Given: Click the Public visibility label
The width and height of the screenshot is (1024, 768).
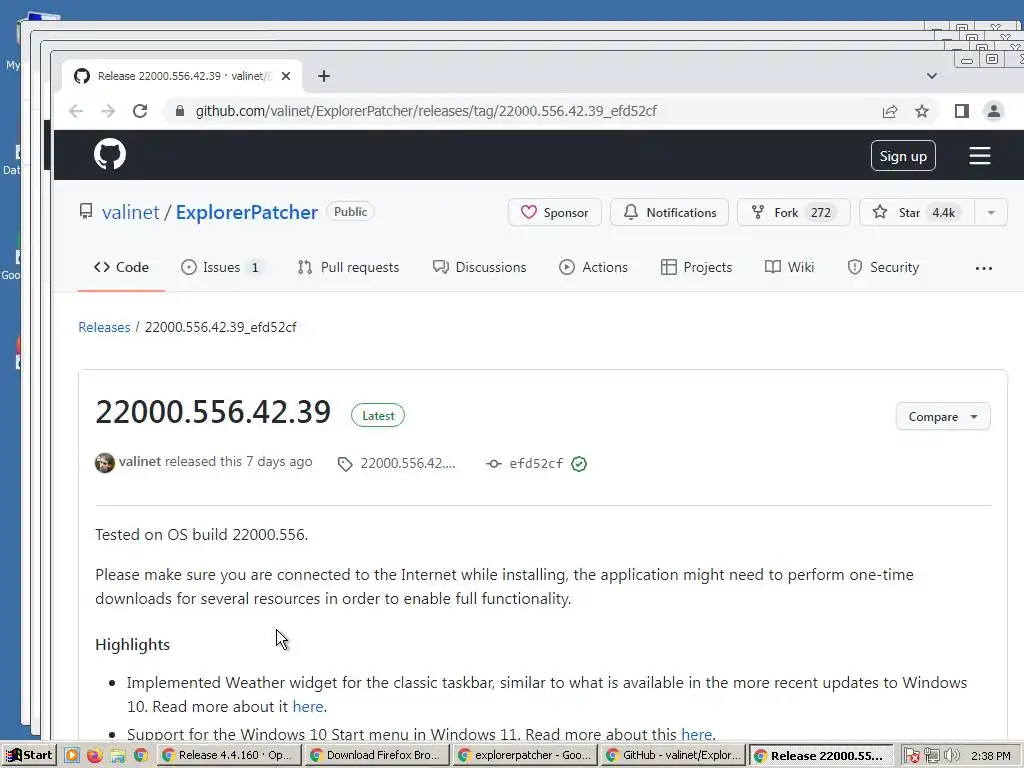Looking at the screenshot, I should [350, 212].
